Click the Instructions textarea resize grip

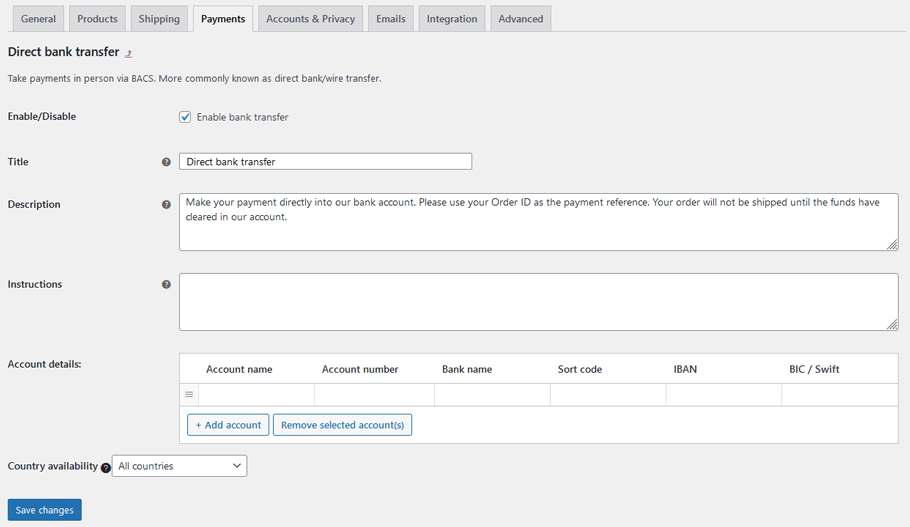click(x=892, y=324)
